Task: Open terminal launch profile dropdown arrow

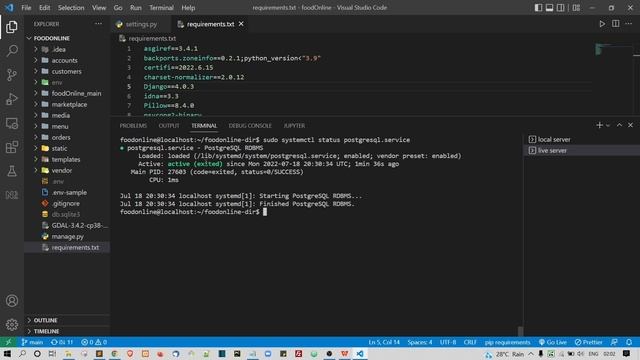Action: pyautogui.click(x=608, y=125)
